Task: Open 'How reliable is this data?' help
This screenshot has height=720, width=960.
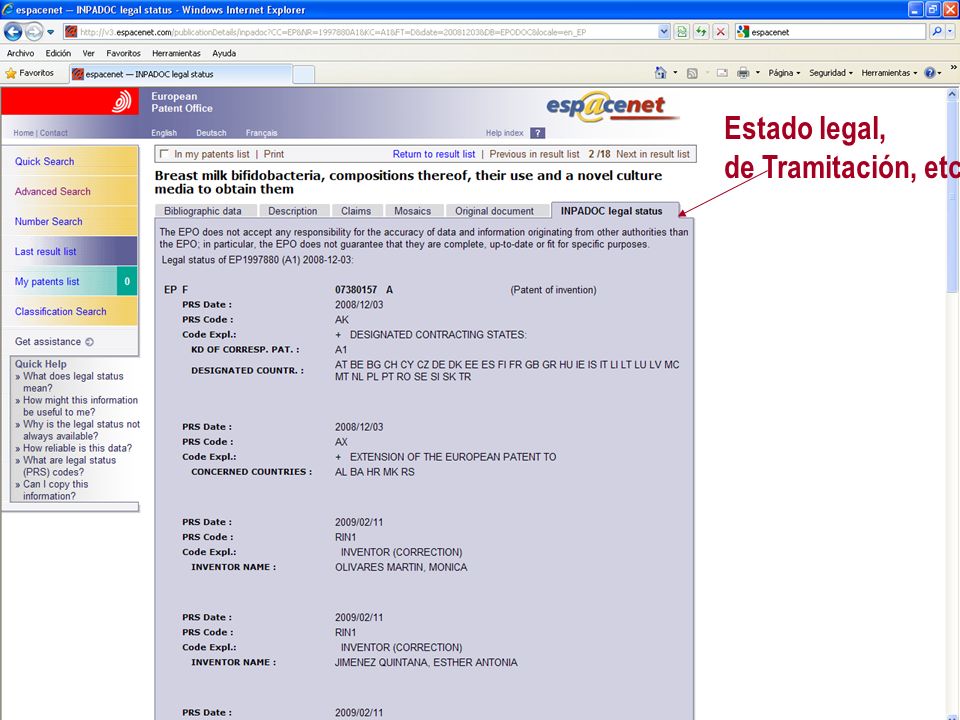Action: (x=77, y=448)
